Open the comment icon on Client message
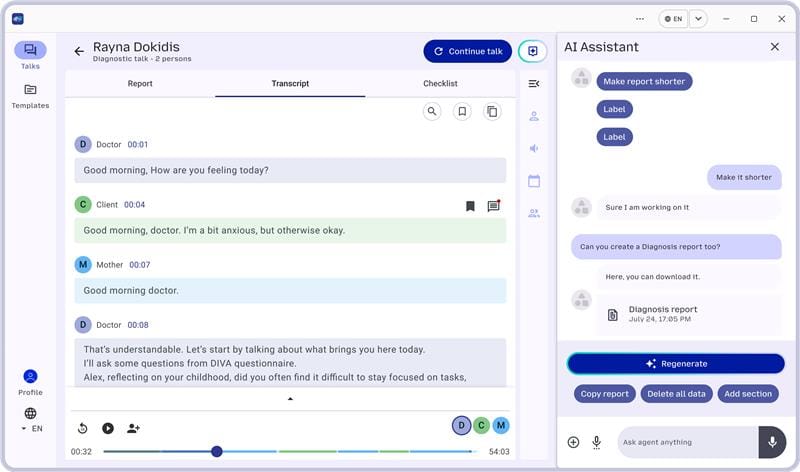 [x=493, y=206]
